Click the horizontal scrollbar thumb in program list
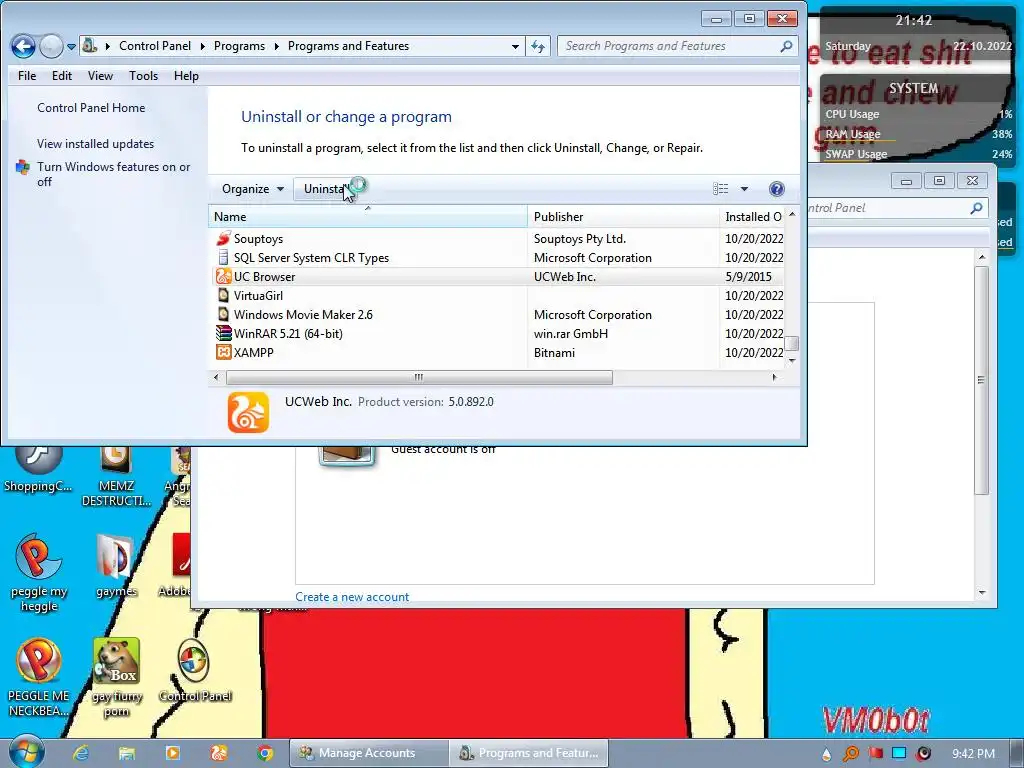1024x768 pixels. pyautogui.click(x=419, y=377)
